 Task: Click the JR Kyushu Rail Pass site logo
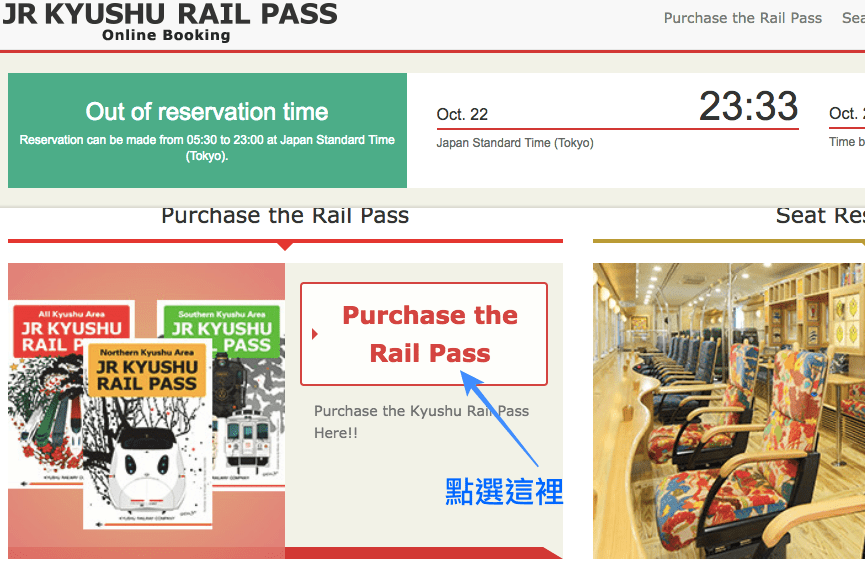coord(170,21)
